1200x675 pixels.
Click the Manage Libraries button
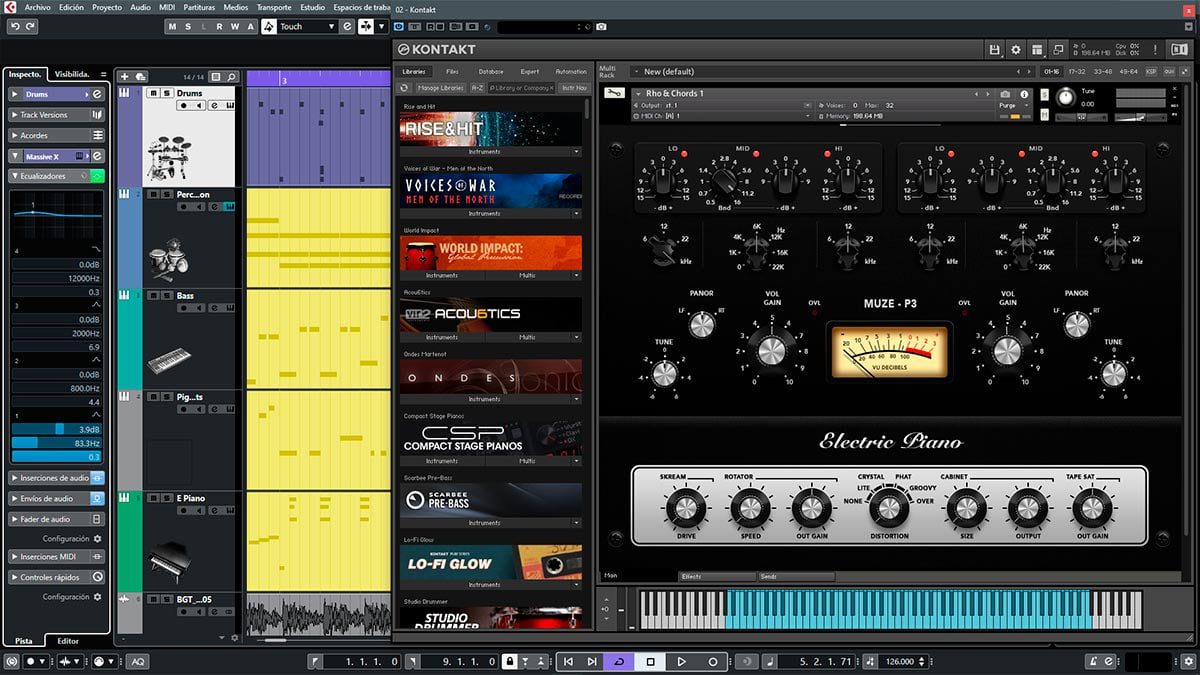click(x=439, y=88)
